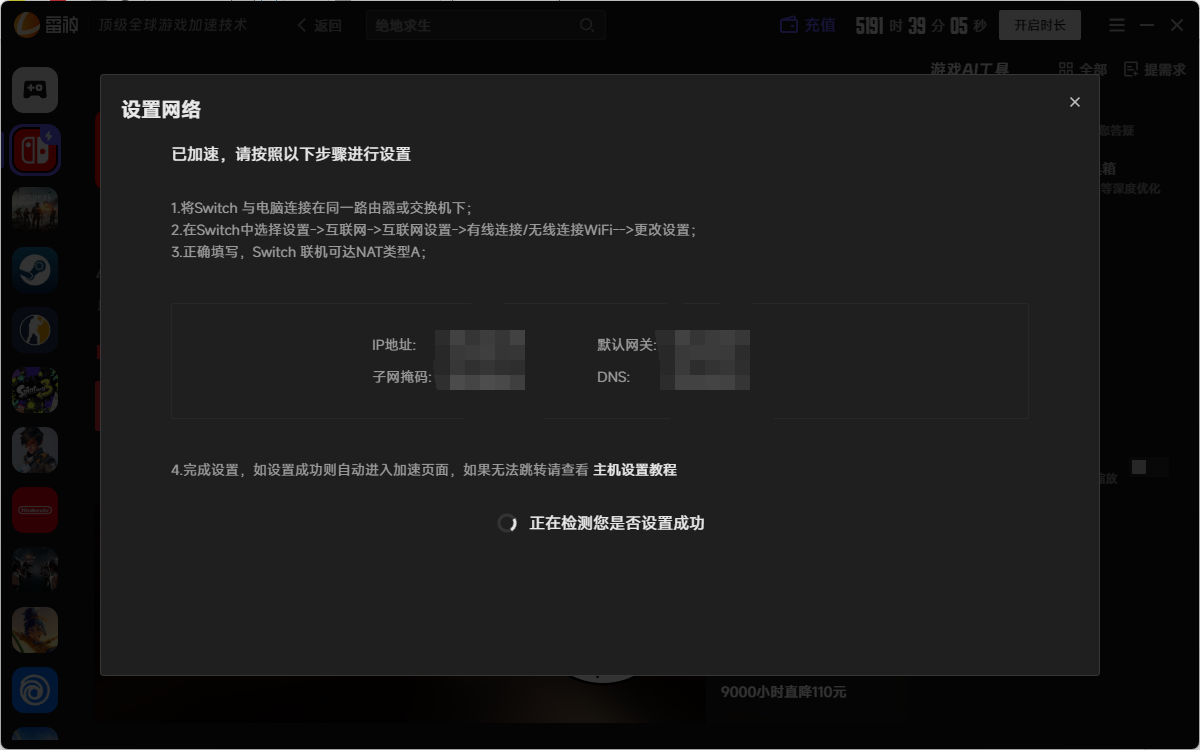Click the 雷神 logo in top left
The height and width of the screenshot is (750, 1200).
coord(42,25)
